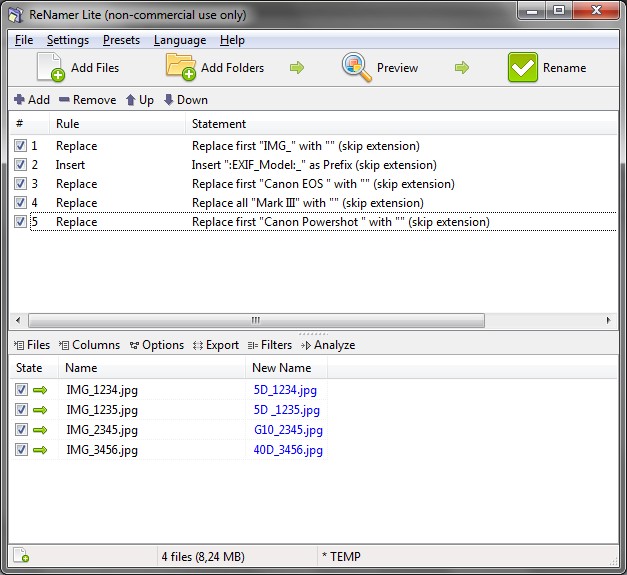
Task: Uncheck the IMG_2345.jpg file checkbox
Action: pos(22,430)
